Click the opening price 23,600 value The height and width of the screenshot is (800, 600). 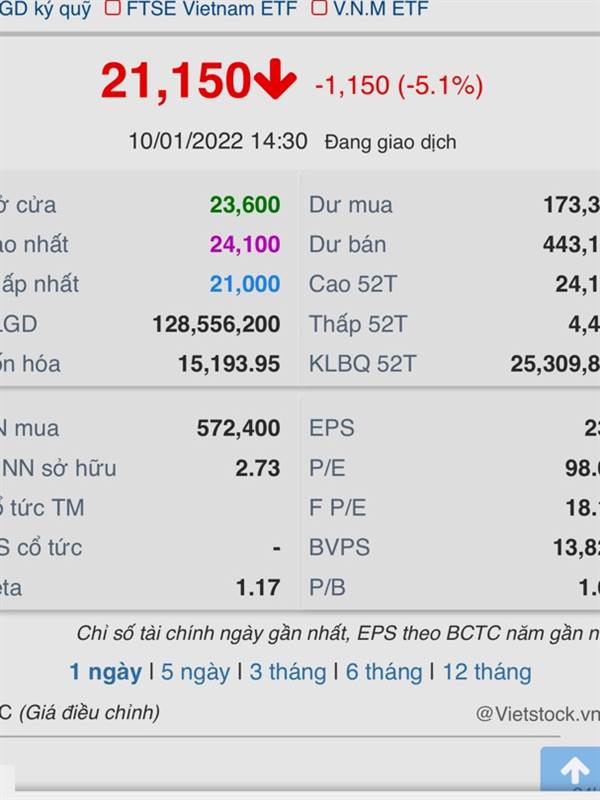245,205
